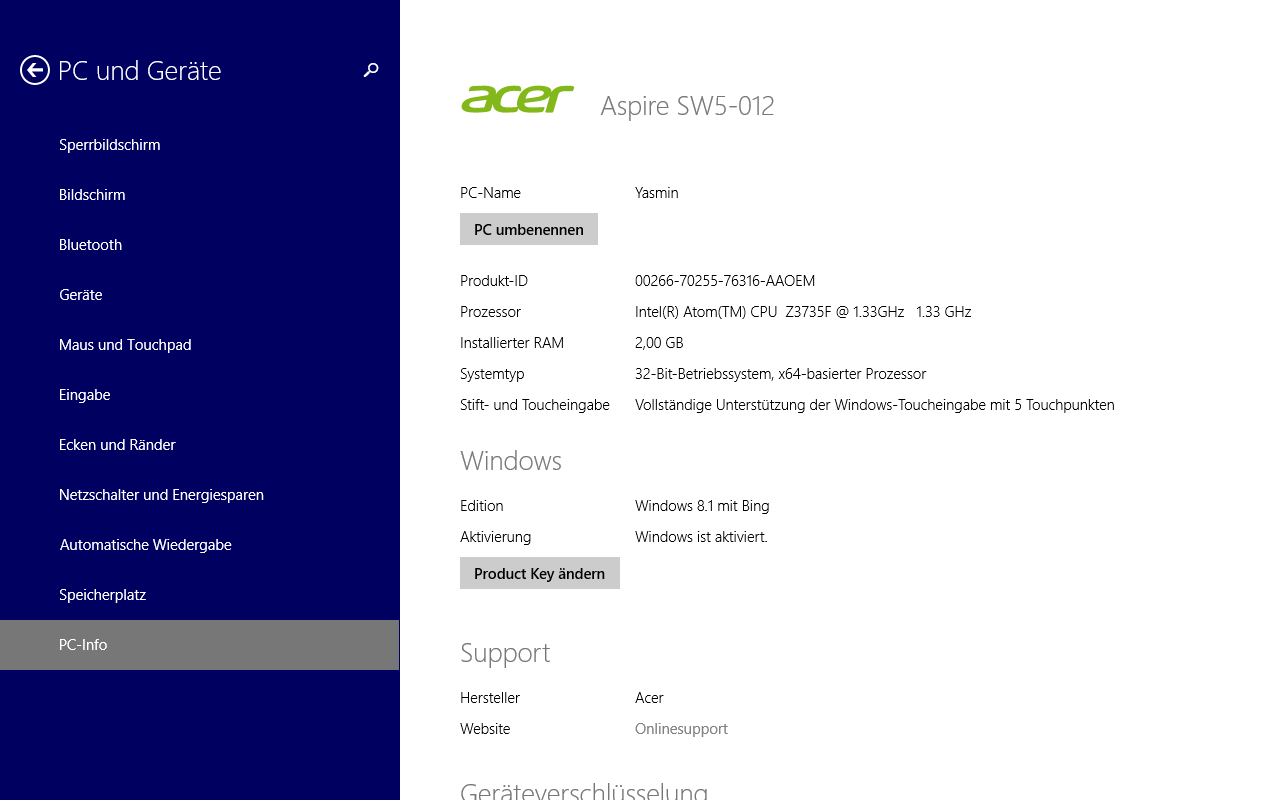This screenshot has height=800, width=1280.
Task: Click the Hersteller label
Action: click(490, 698)
